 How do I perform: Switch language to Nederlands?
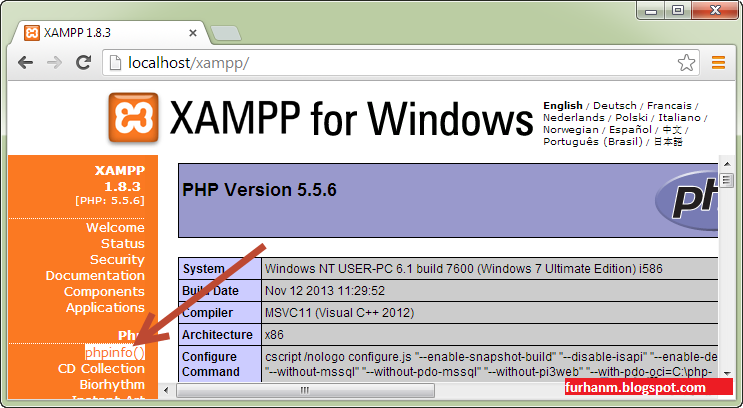[574, 117]
